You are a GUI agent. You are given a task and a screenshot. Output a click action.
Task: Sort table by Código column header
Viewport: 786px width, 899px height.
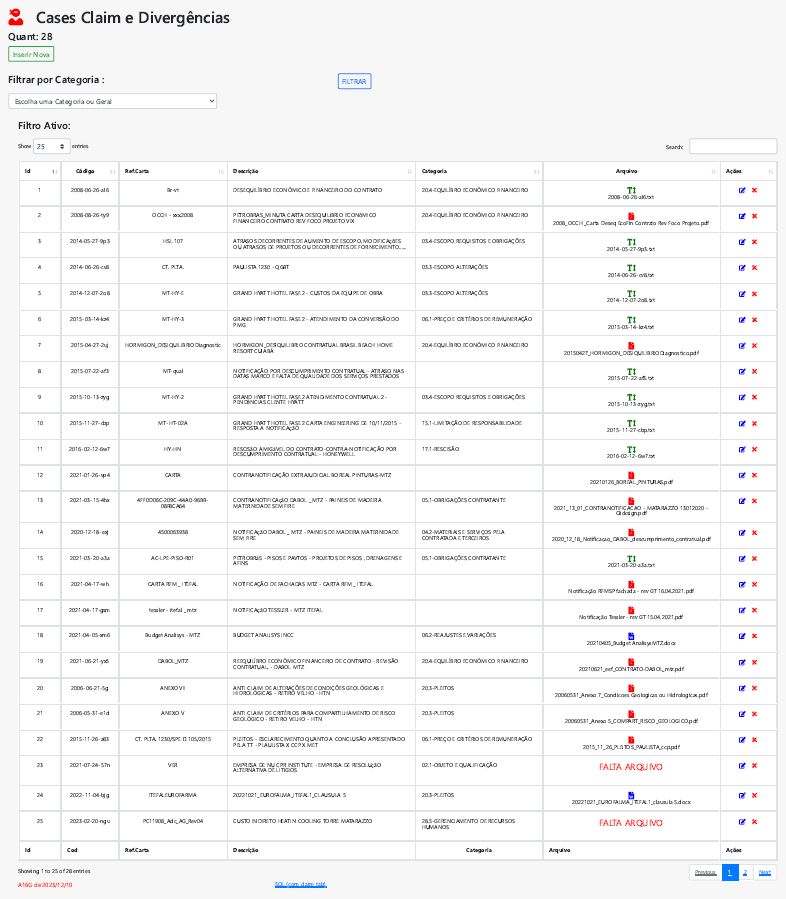[x=85, y=171]
